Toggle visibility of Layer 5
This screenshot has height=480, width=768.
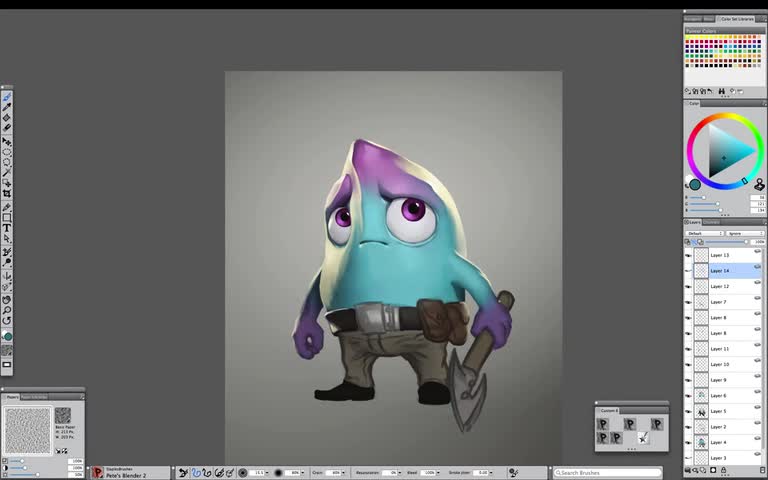[688, 411]
